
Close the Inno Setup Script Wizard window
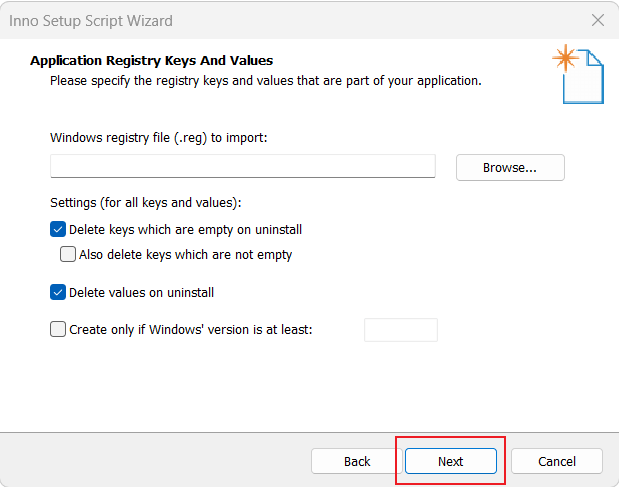pos(598,20)
